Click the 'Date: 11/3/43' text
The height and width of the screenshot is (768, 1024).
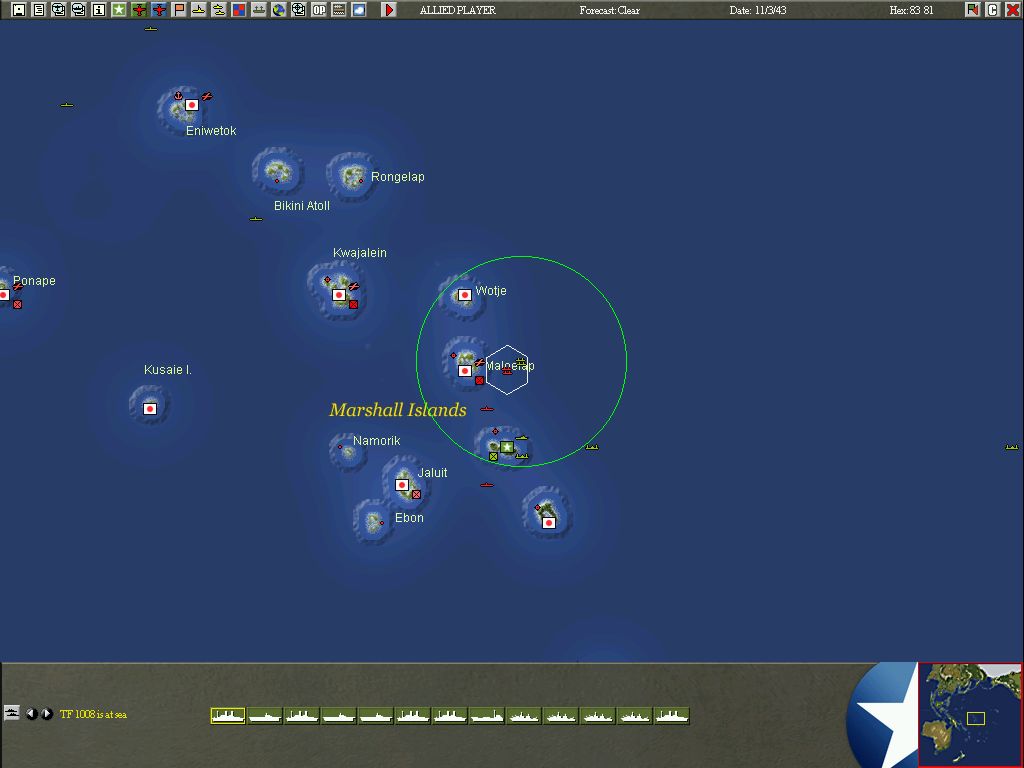click(758, 10)
